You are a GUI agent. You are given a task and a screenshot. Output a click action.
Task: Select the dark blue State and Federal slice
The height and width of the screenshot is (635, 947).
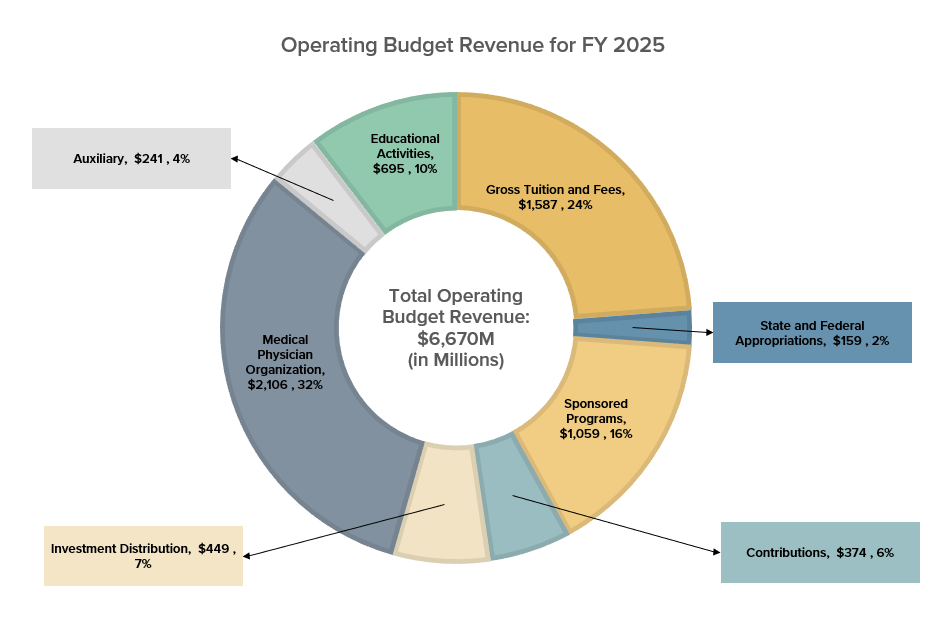pos(630,327)
